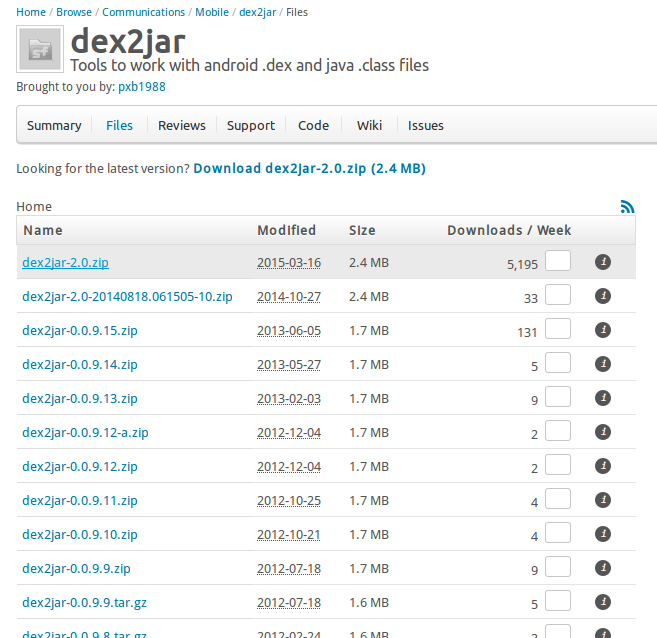The height and width of the screenshot is (638, 657).
Task: Click the Home breadcrumb link
Action: [31, 12]
